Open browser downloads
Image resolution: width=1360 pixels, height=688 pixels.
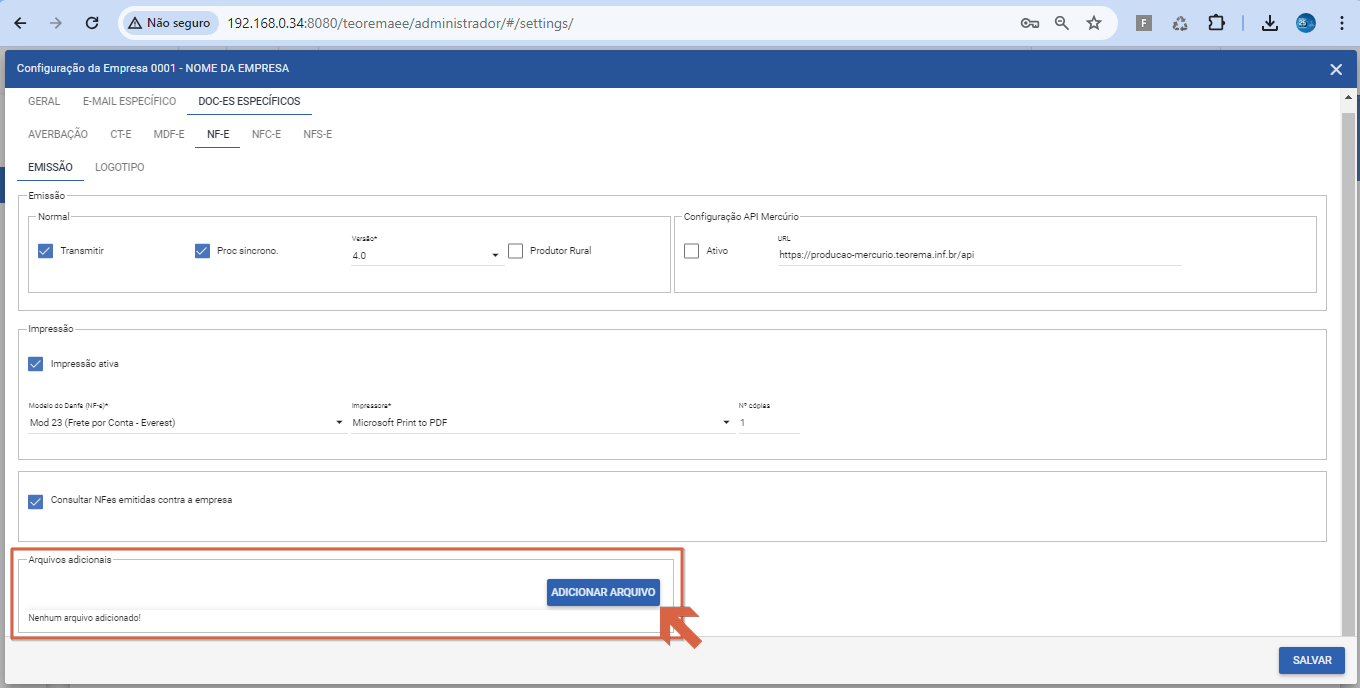click(1270, 23)
